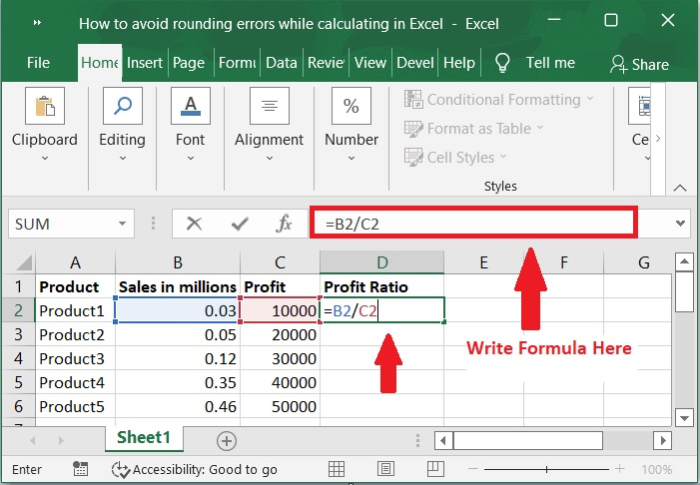The image size is (700, 485).
Task: Click the Share person icon
Action: 619,64
